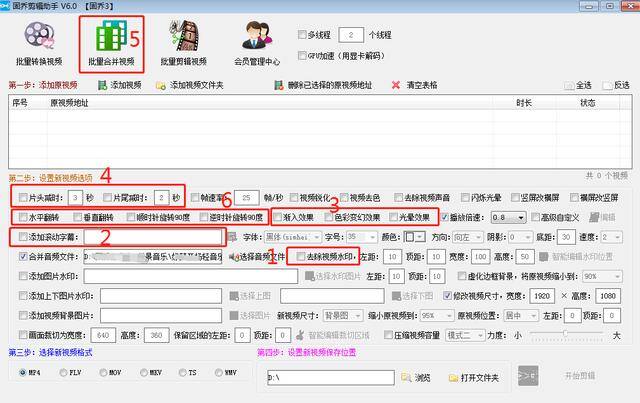Click 选择图片 background image icon

click(234, 316)
